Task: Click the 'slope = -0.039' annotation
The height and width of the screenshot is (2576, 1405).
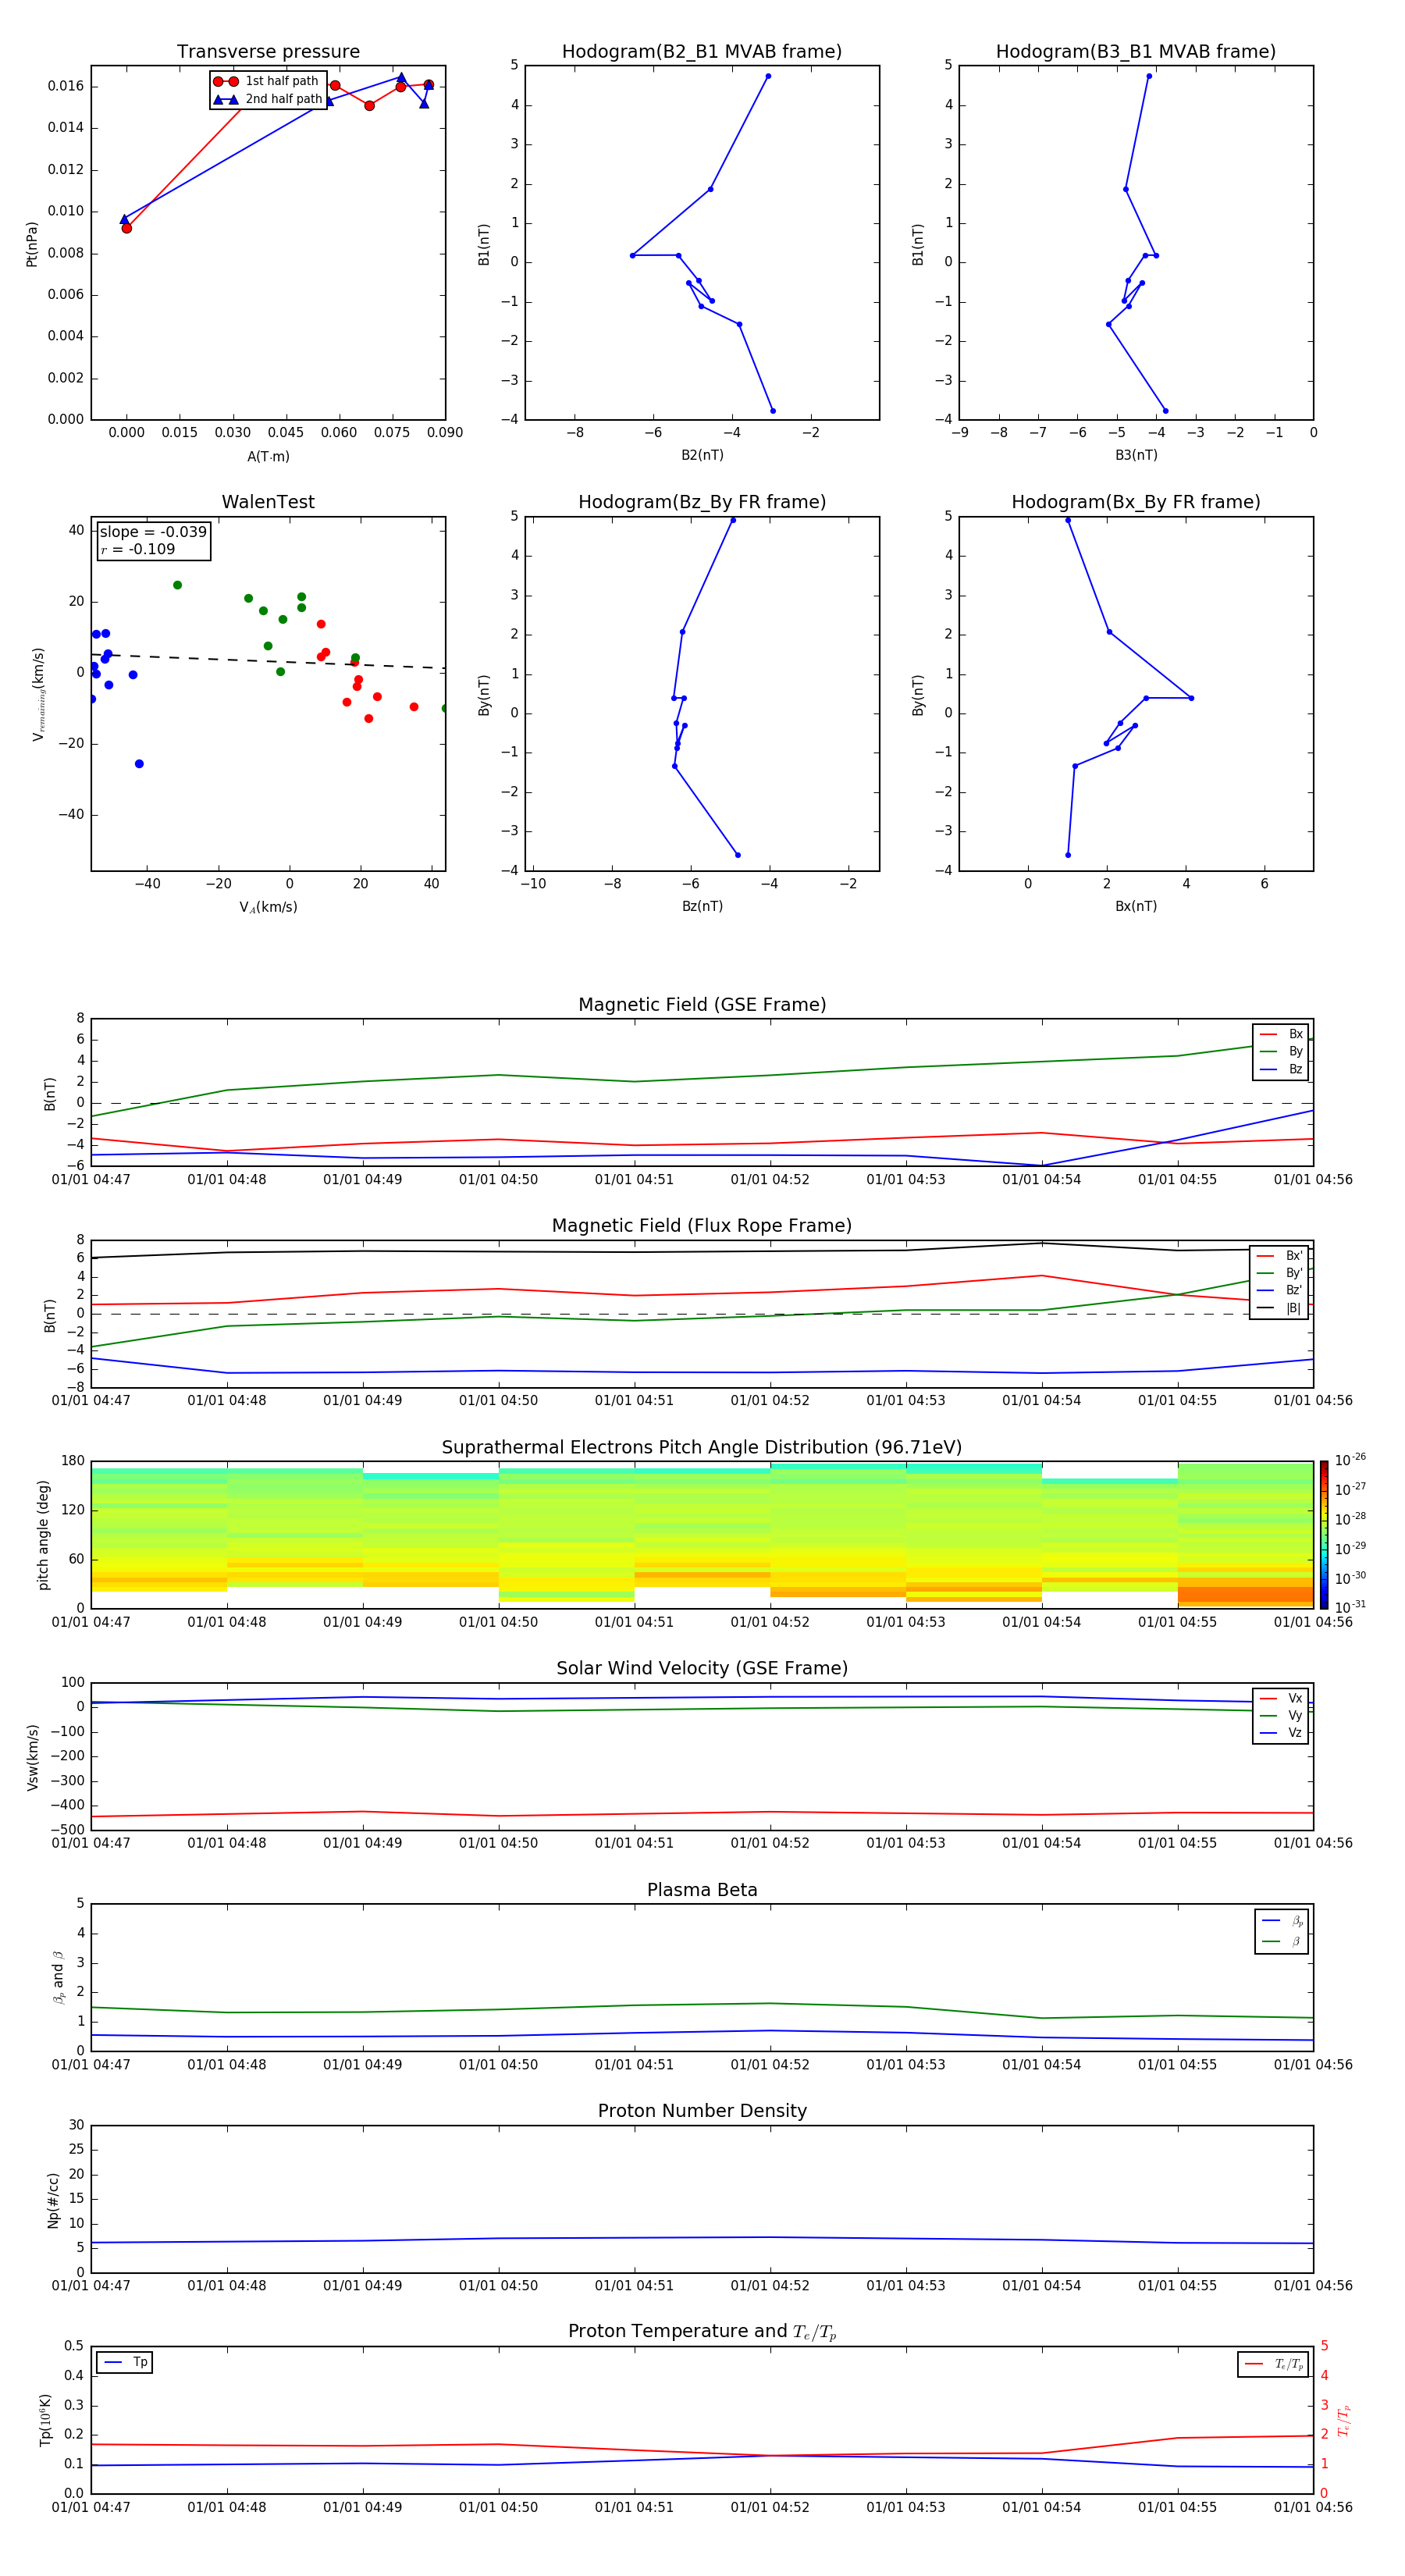Action: (153, 532)
